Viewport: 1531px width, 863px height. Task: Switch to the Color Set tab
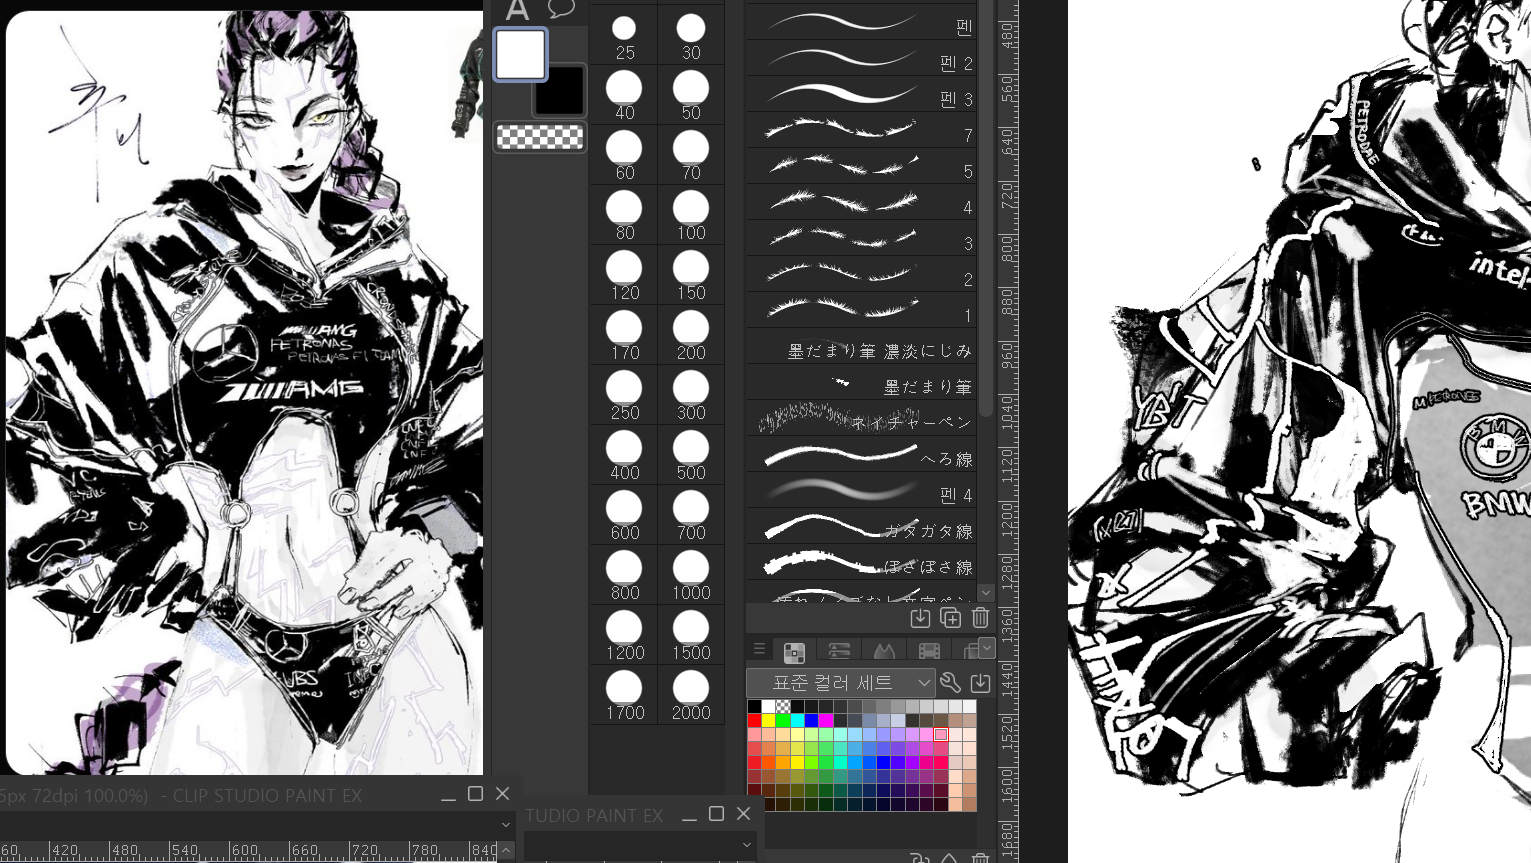click(795, 652)
